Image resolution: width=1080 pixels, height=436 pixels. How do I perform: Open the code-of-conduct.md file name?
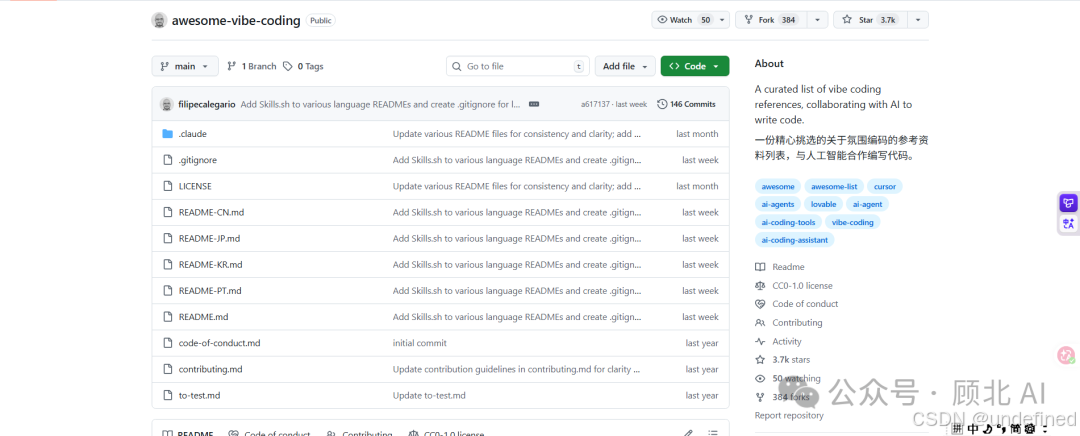click(219, 343)
